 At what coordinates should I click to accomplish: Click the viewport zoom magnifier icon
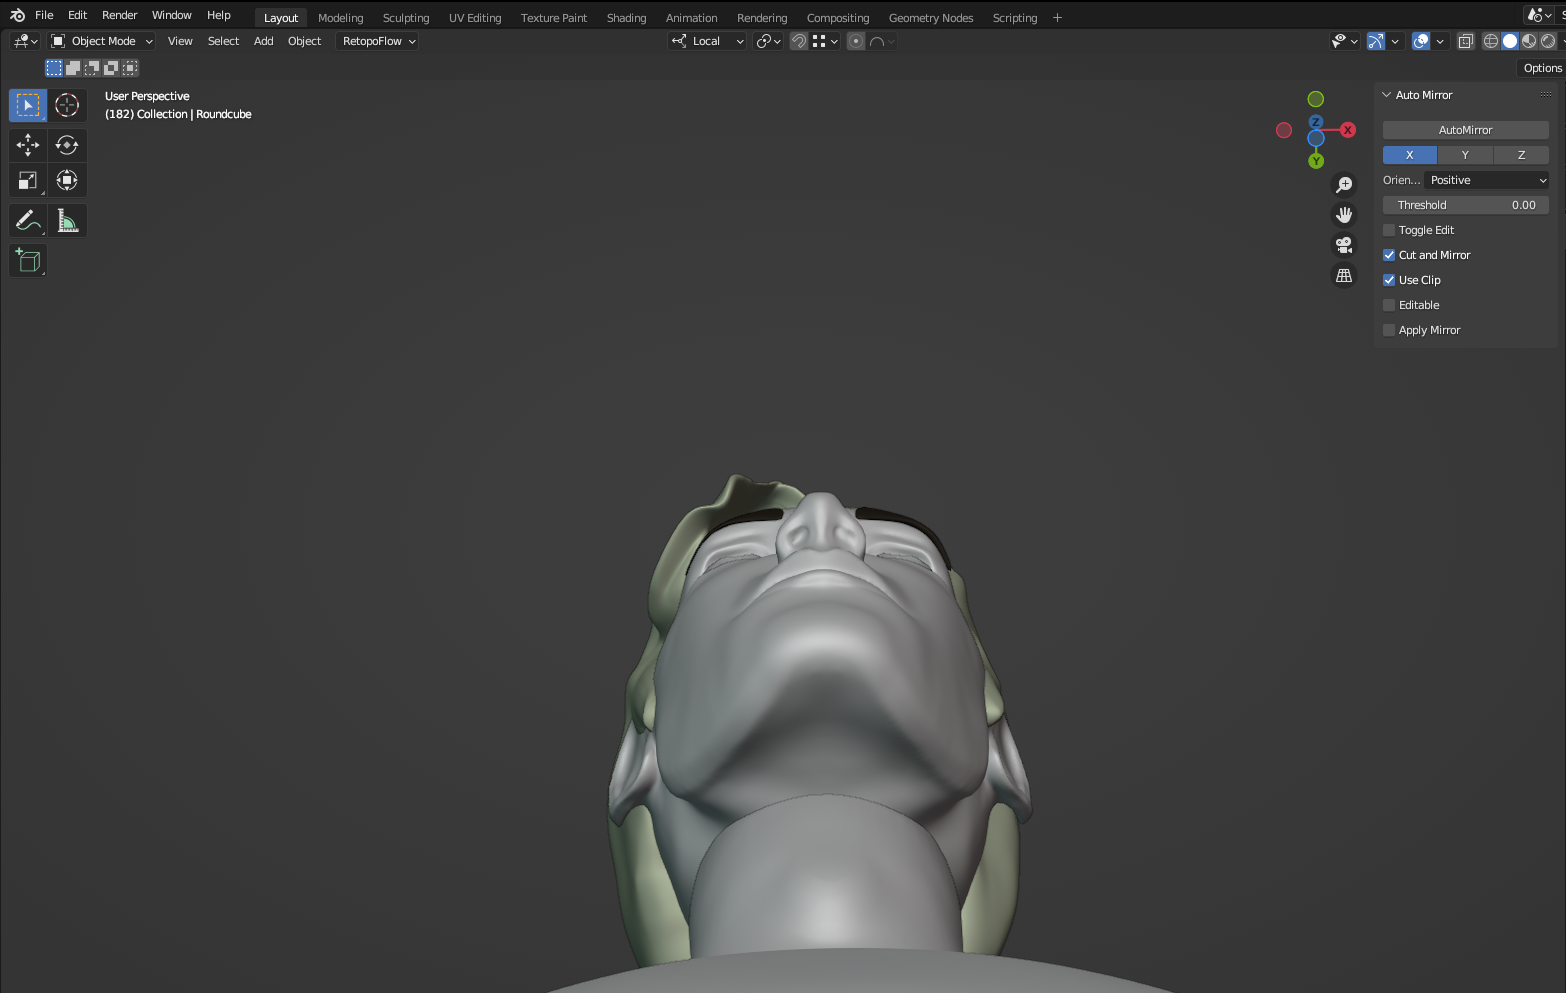coord(1344,185)
